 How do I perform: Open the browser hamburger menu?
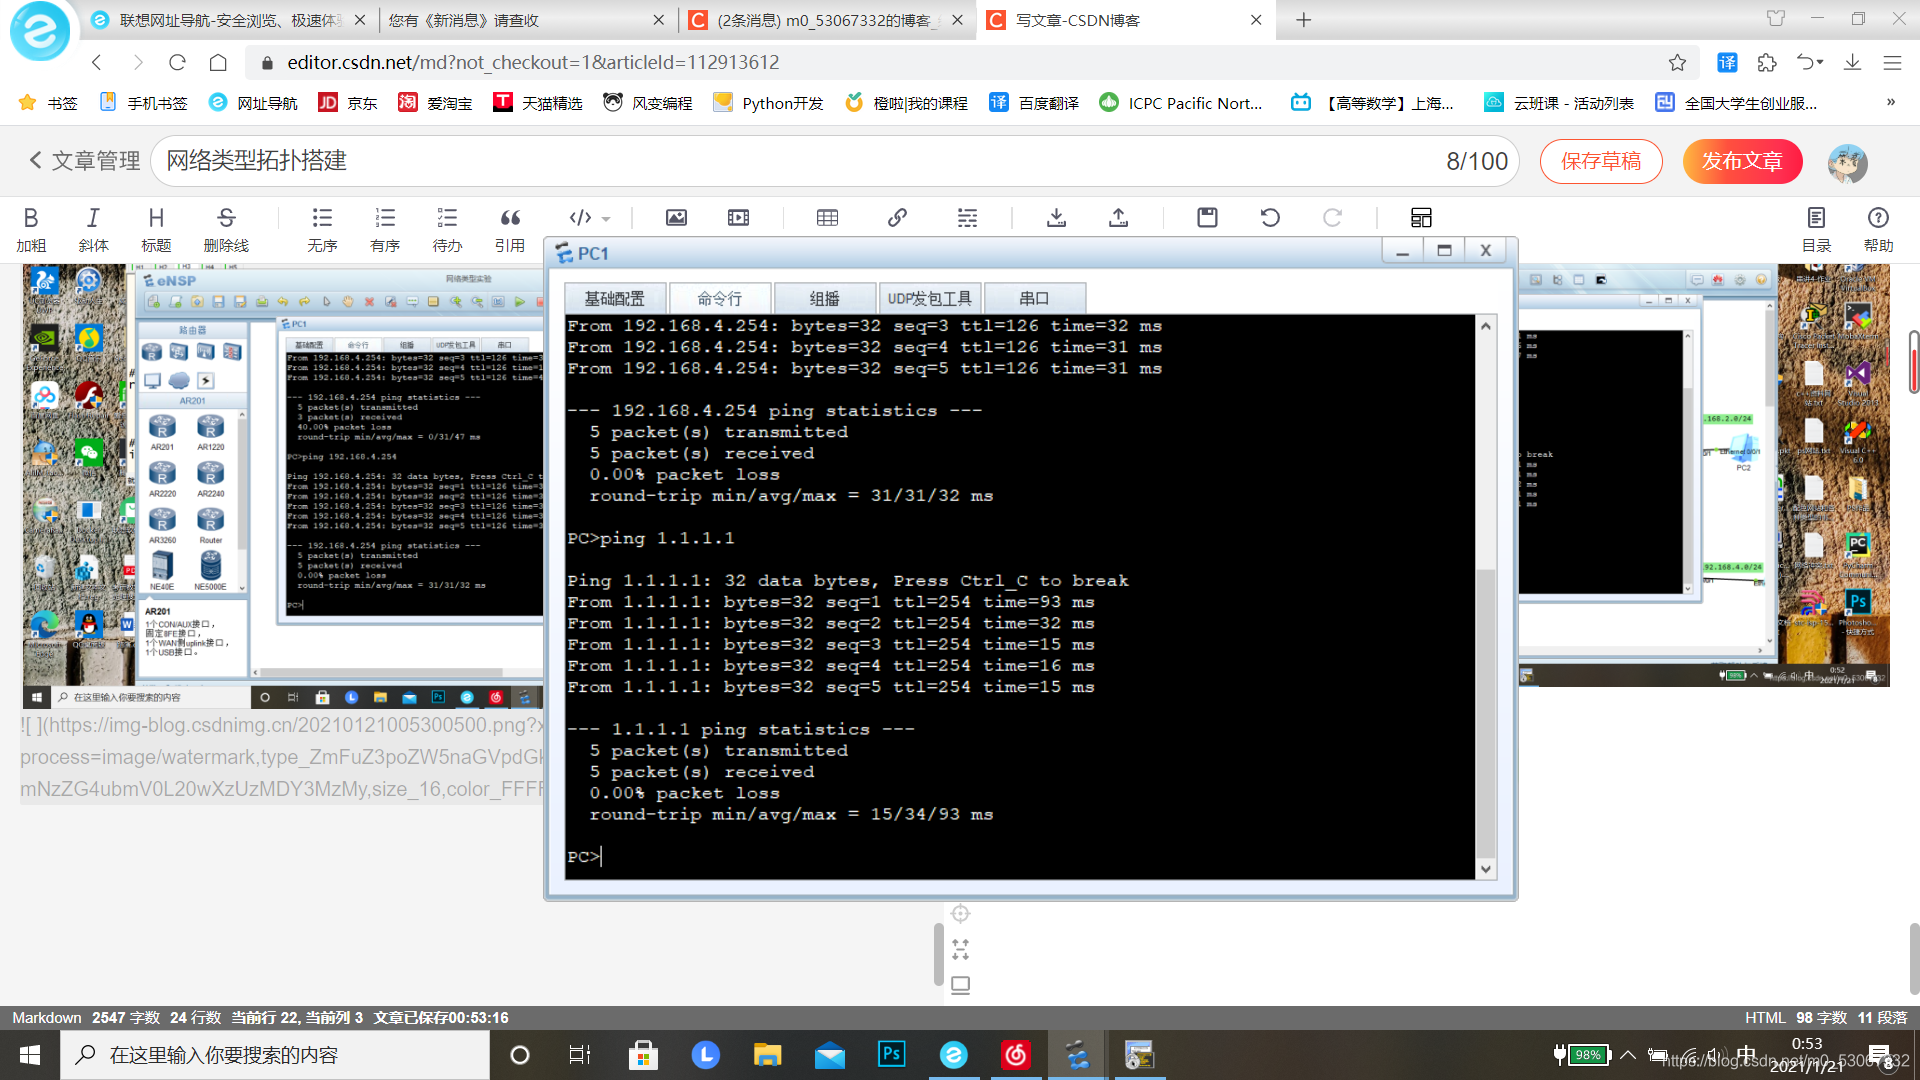point(1892,62)
